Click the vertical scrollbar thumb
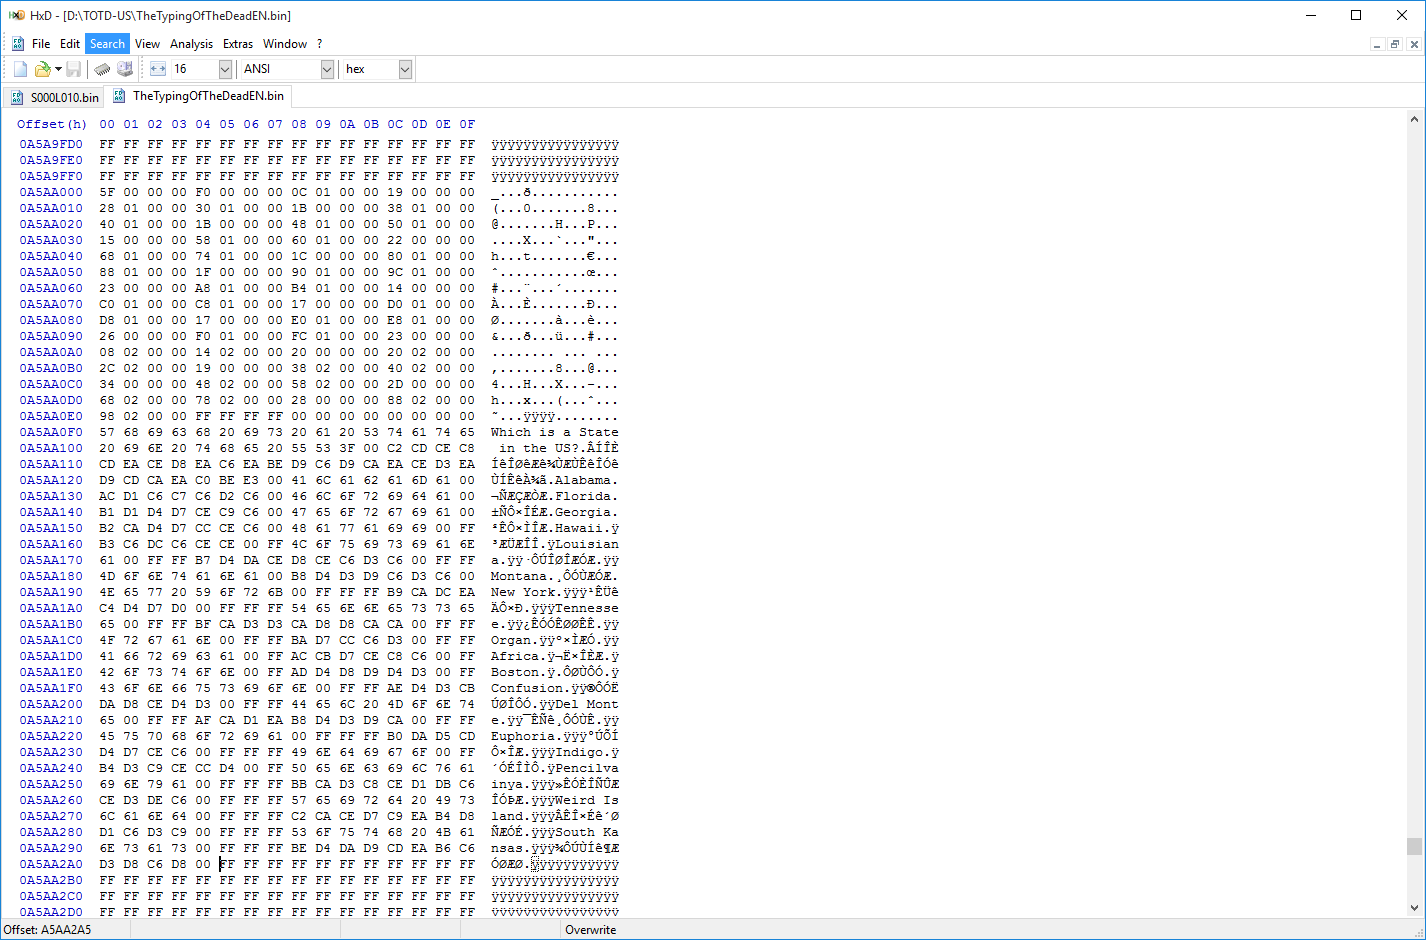This screenshot has width=1426, height=940. (1414, 846)
